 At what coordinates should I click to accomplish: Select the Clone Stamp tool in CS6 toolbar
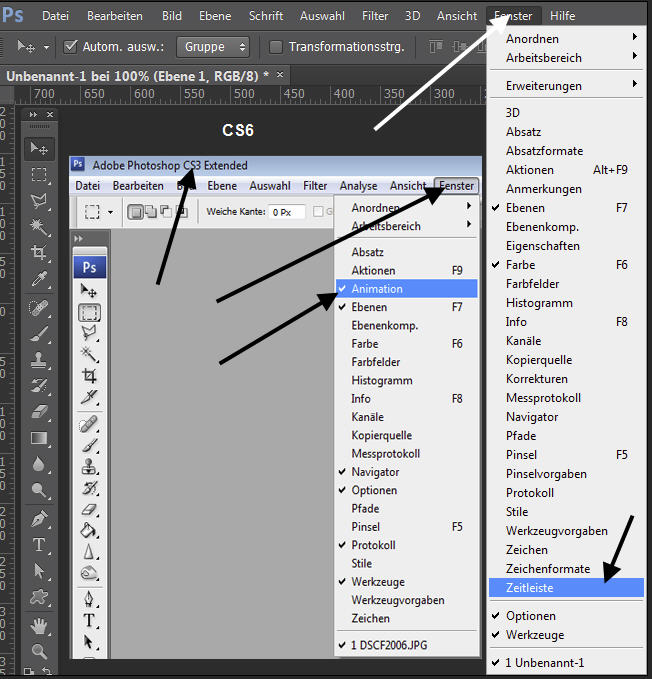click(39, 358)
